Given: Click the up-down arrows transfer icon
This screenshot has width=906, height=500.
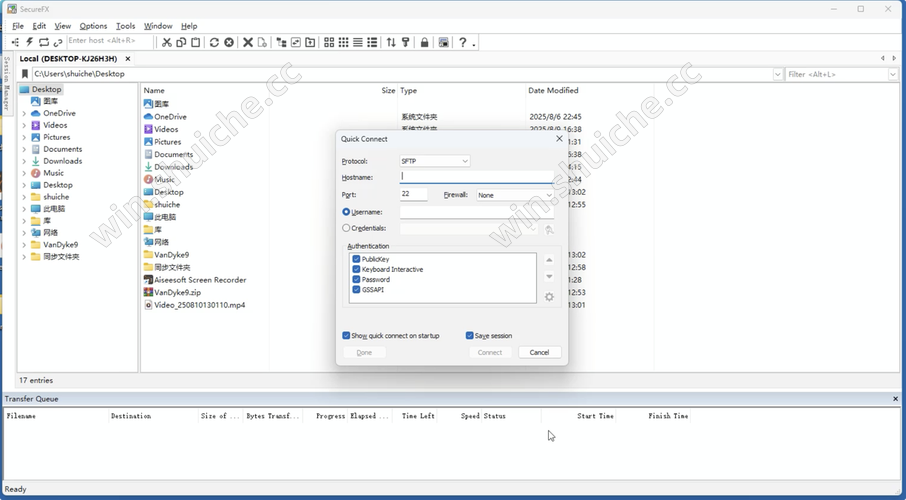Looking at the screenshot, I should coord(391,42).
